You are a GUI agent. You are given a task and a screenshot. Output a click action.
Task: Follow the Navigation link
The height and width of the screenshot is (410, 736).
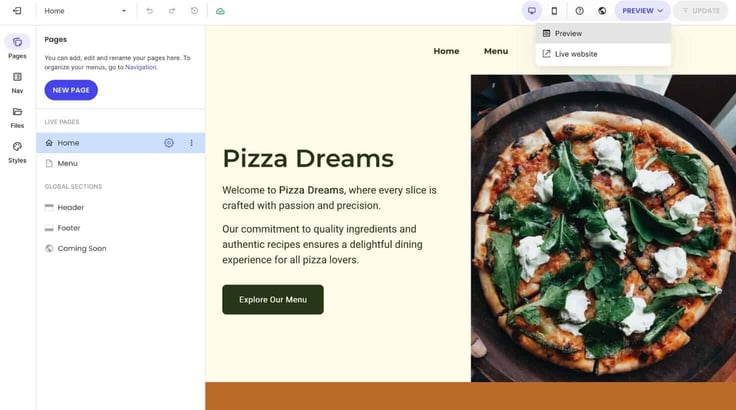pyautogui.click(x=140, y=67)
